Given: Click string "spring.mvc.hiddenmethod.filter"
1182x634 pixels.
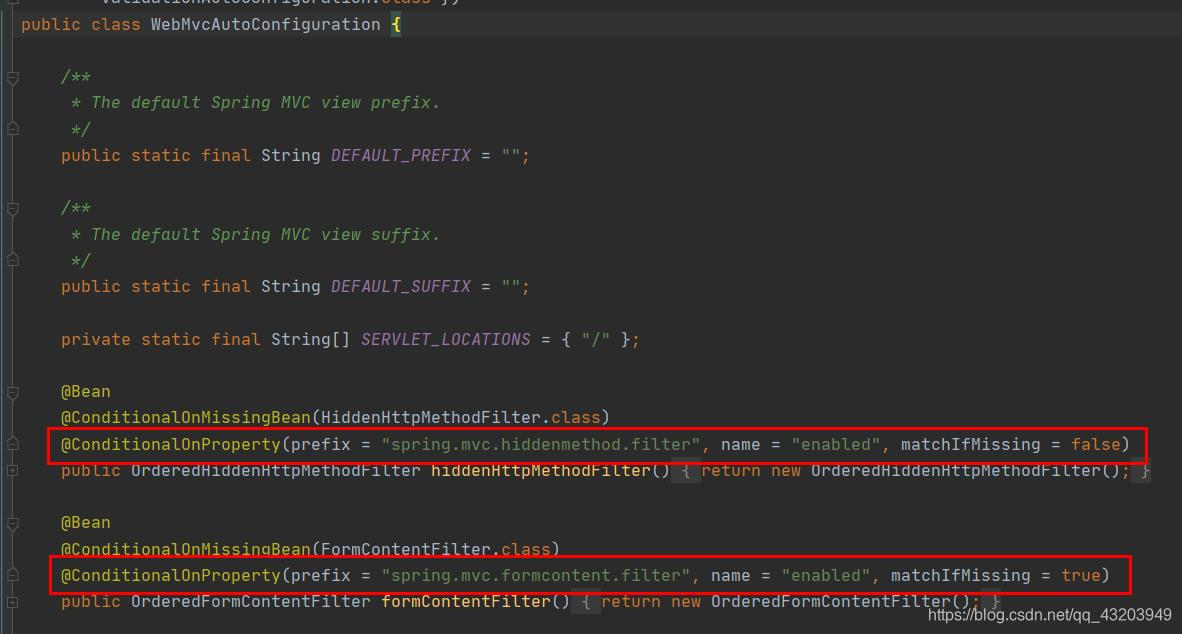Looking at the screenshot, I should point(540,445).
